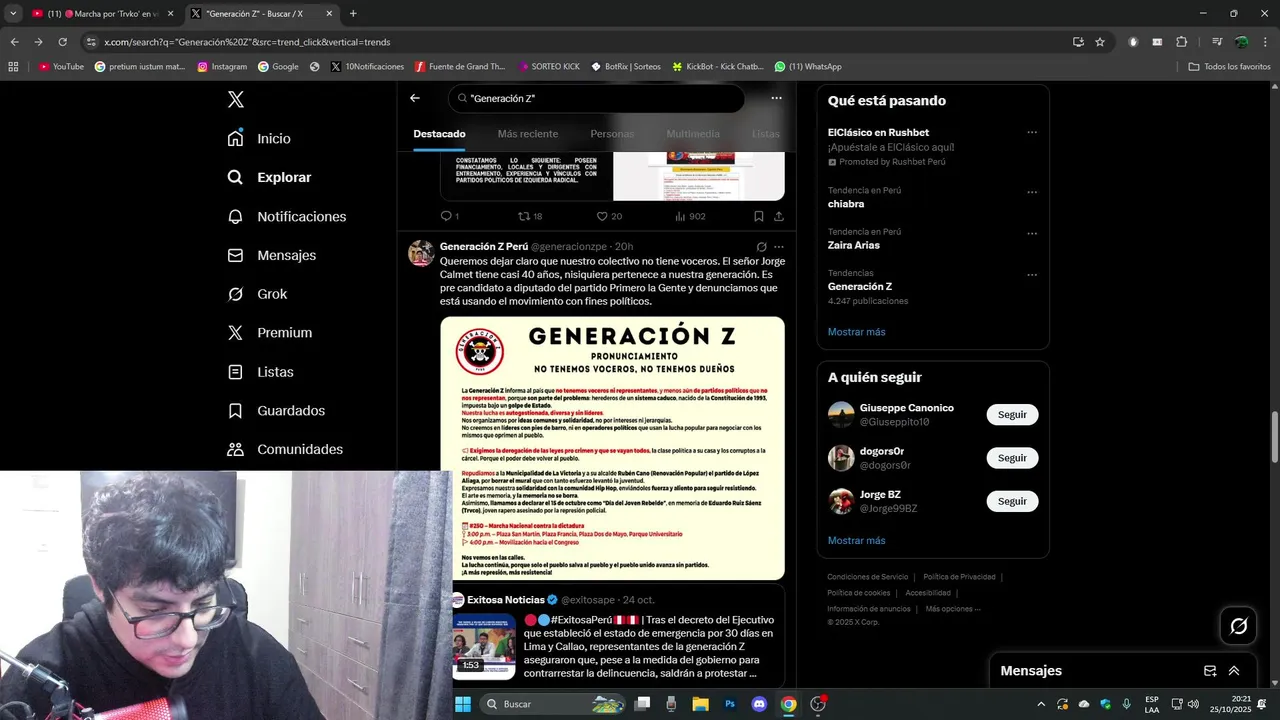Reload the page
This screenshot has width=1280, height=720.
[62, 42]
